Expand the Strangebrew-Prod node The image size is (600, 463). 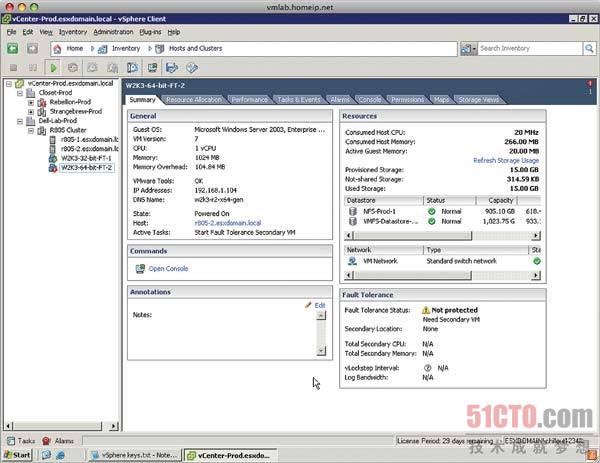[31, 112]
